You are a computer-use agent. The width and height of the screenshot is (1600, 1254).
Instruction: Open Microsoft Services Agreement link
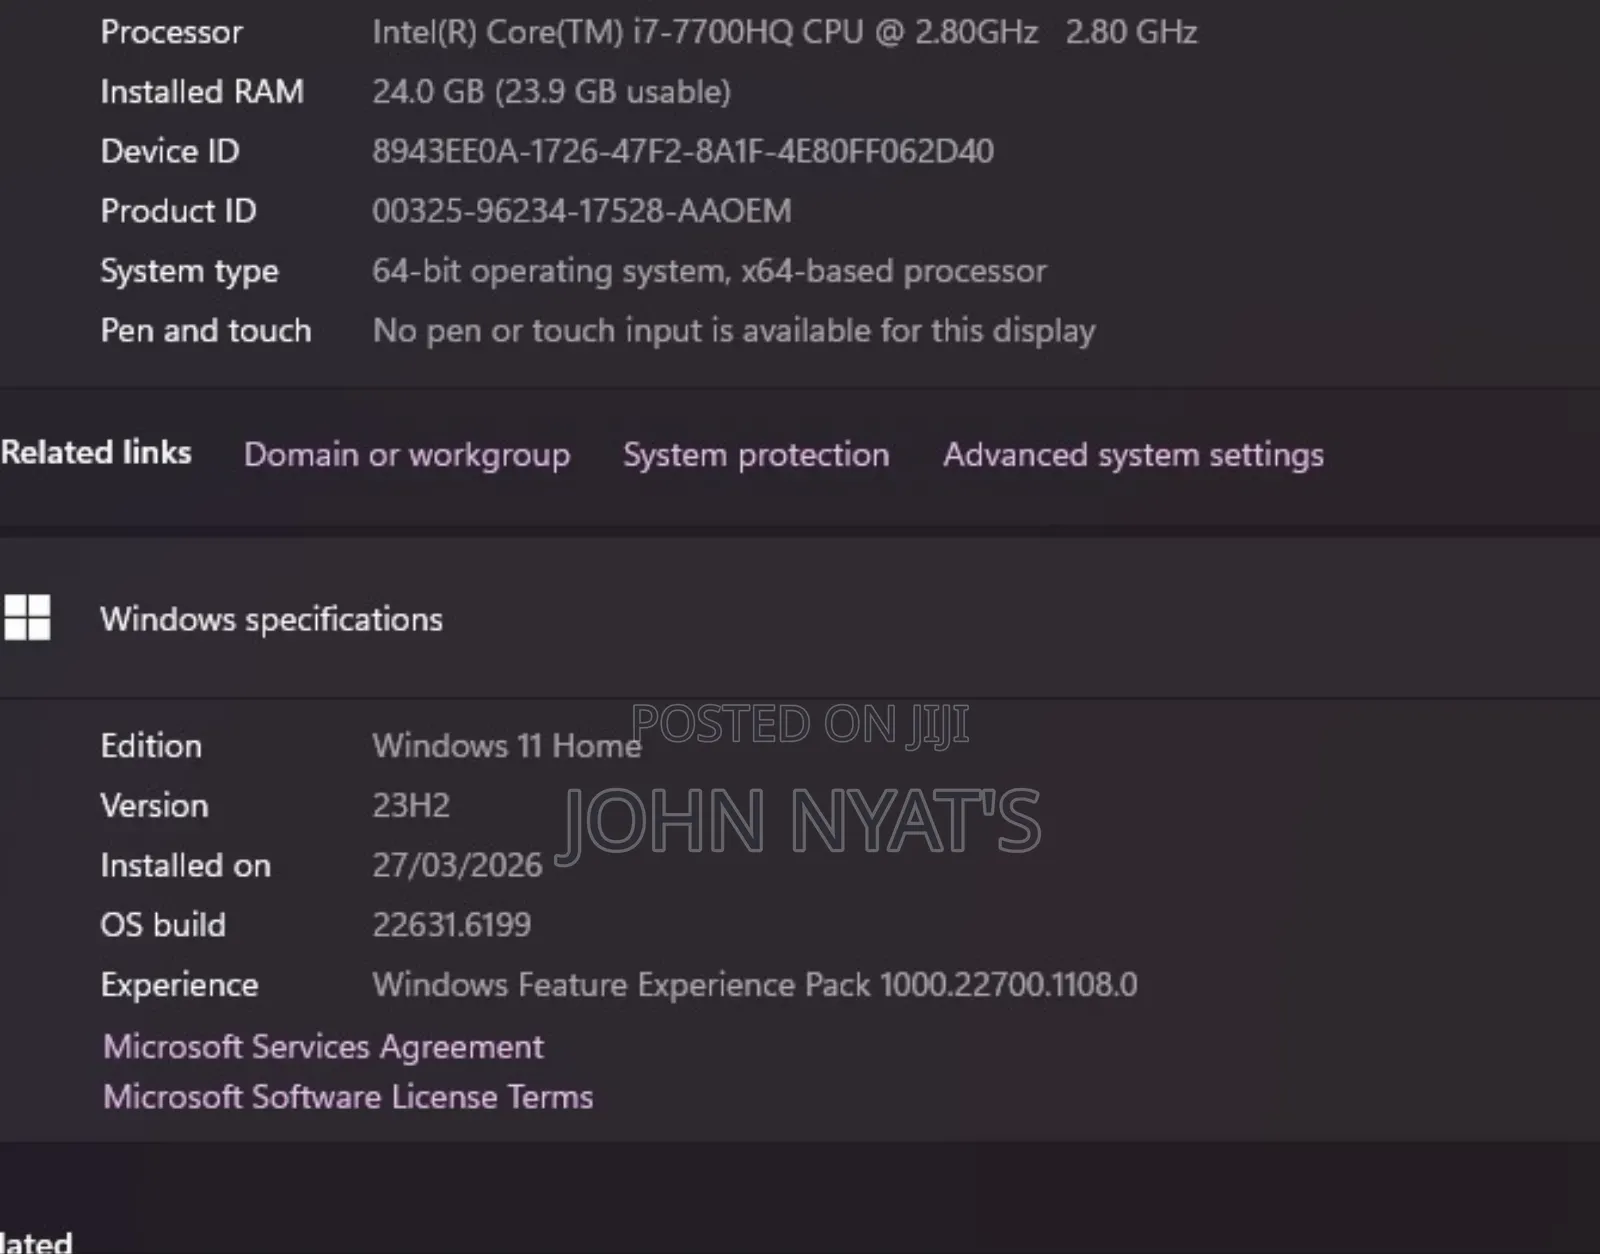point(323,1047)
